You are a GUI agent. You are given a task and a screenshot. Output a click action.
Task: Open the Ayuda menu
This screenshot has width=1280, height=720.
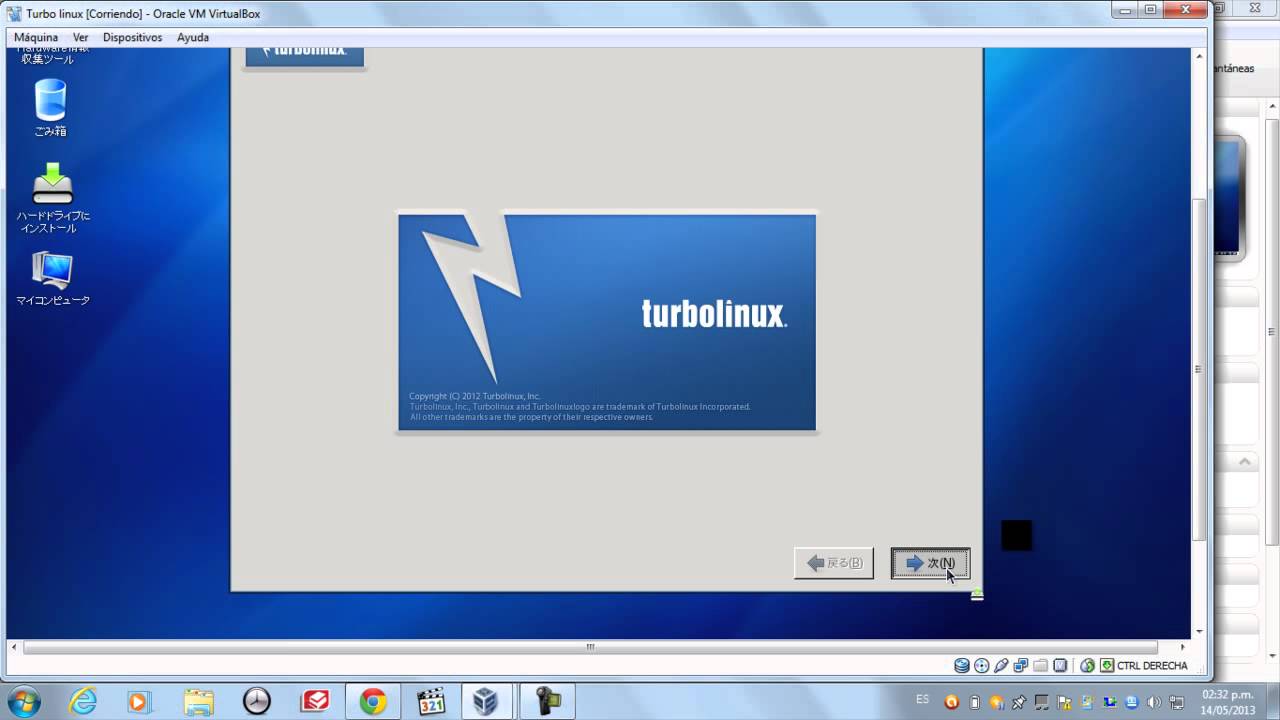click(x=193, y=37)
